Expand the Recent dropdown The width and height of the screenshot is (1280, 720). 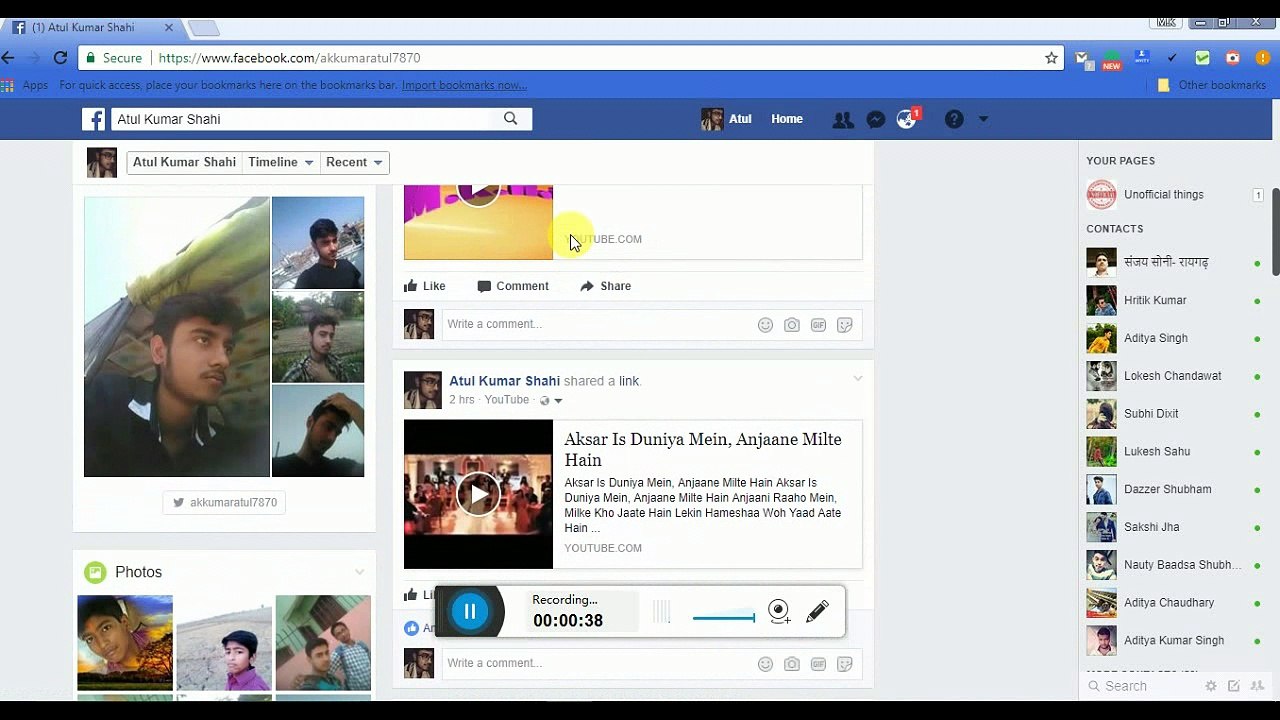point(354,162)
